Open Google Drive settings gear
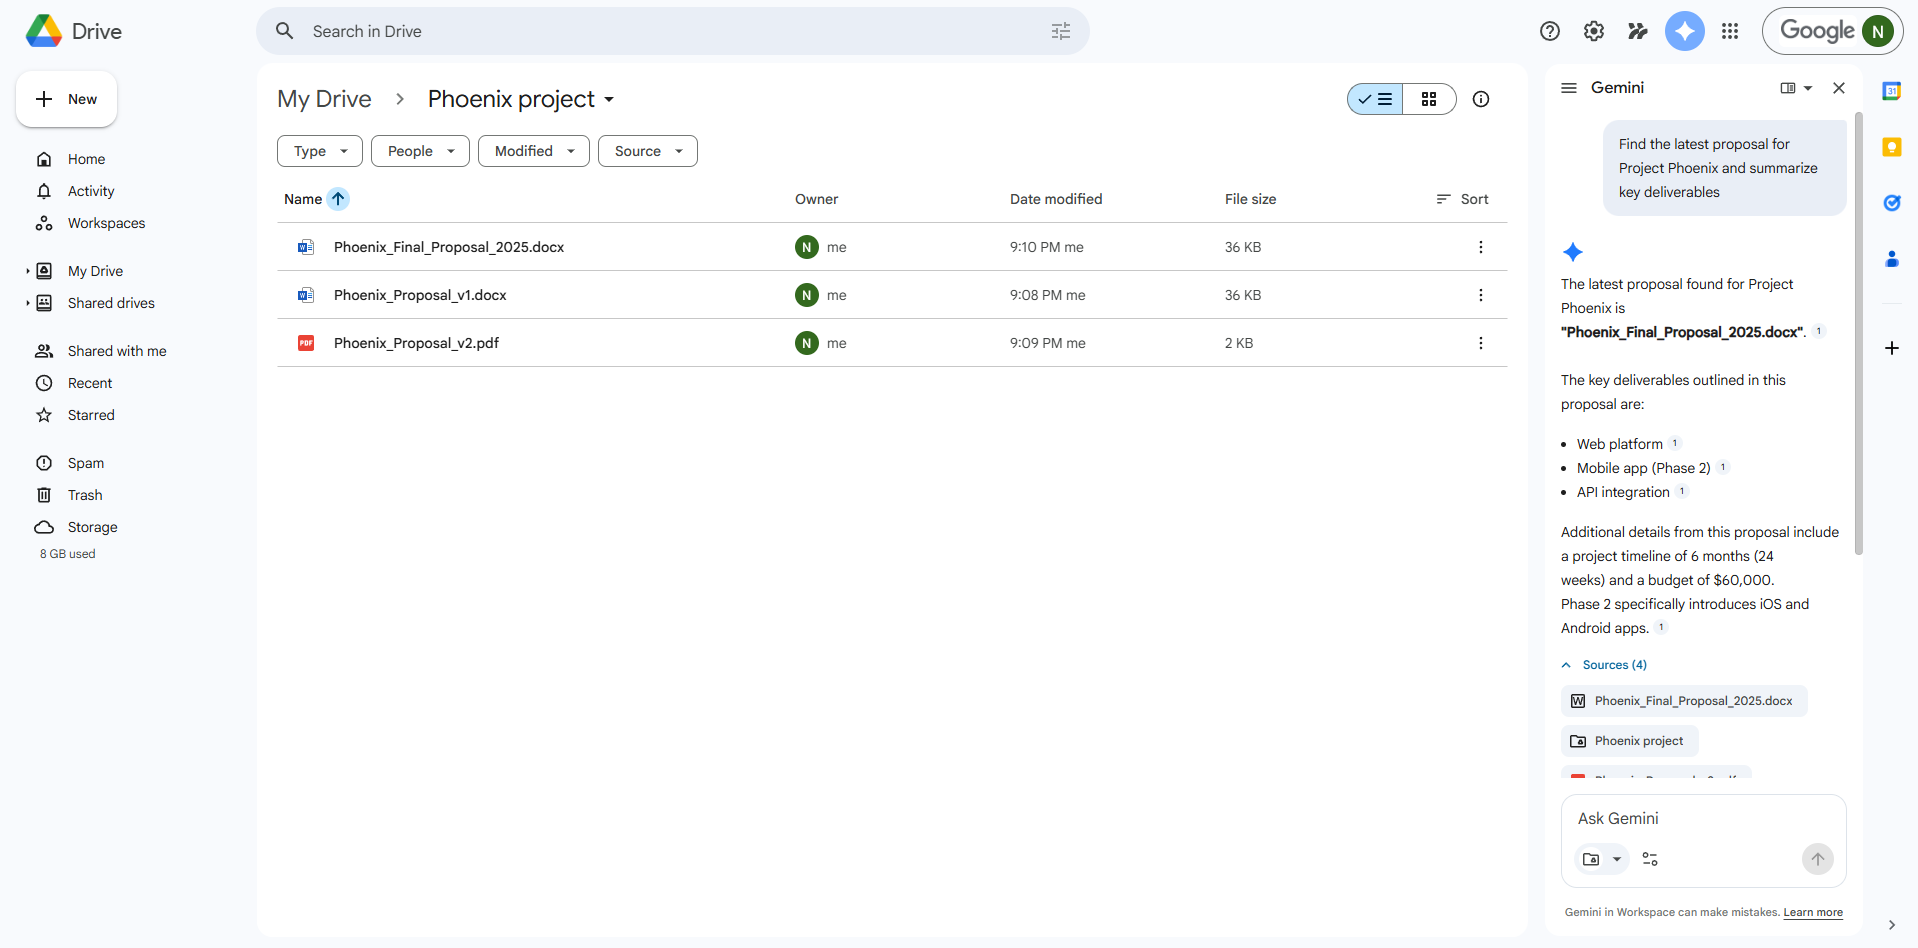The width and height of the screenshot is (1918, 948). (1593, 31)
